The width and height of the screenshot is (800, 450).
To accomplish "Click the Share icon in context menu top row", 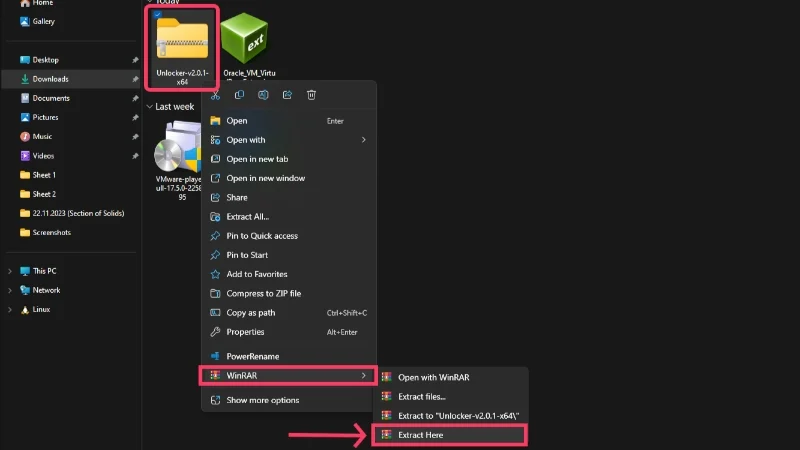I will coord(287,95).
